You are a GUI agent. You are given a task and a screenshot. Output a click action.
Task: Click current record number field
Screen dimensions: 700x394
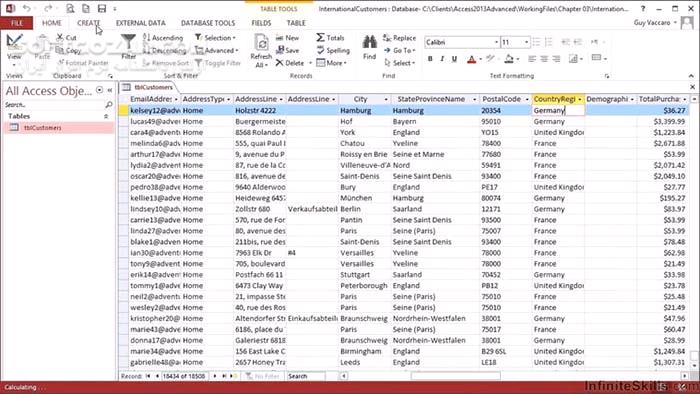pyautogui.click(x=184, y=376)
